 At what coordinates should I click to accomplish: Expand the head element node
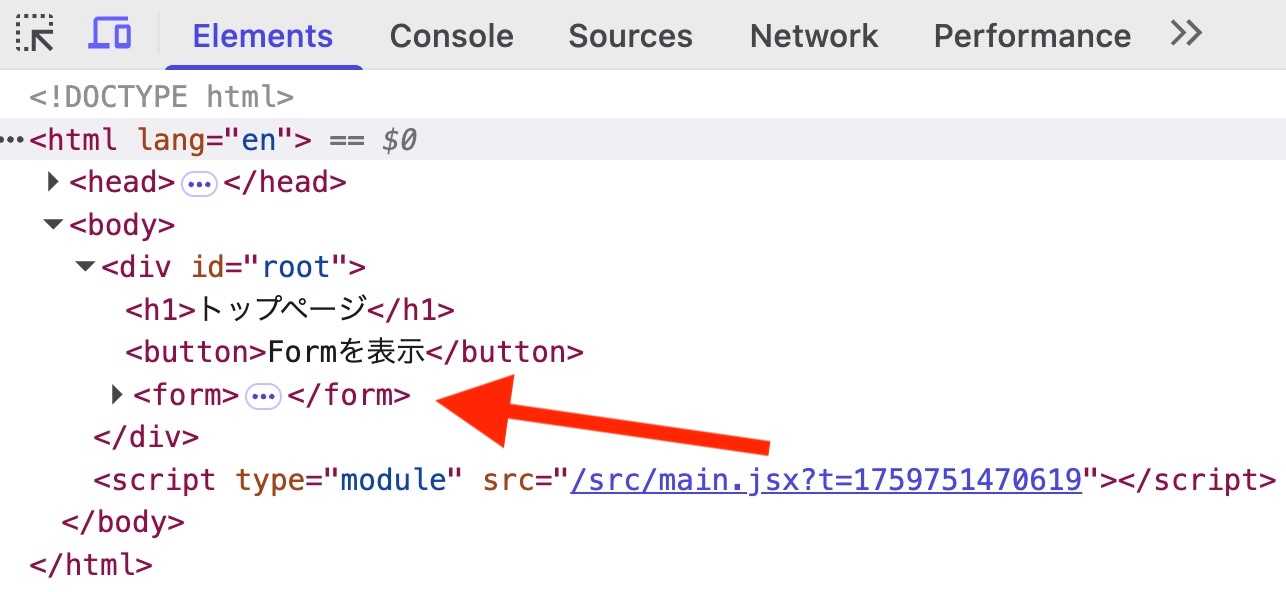(54, 182)
